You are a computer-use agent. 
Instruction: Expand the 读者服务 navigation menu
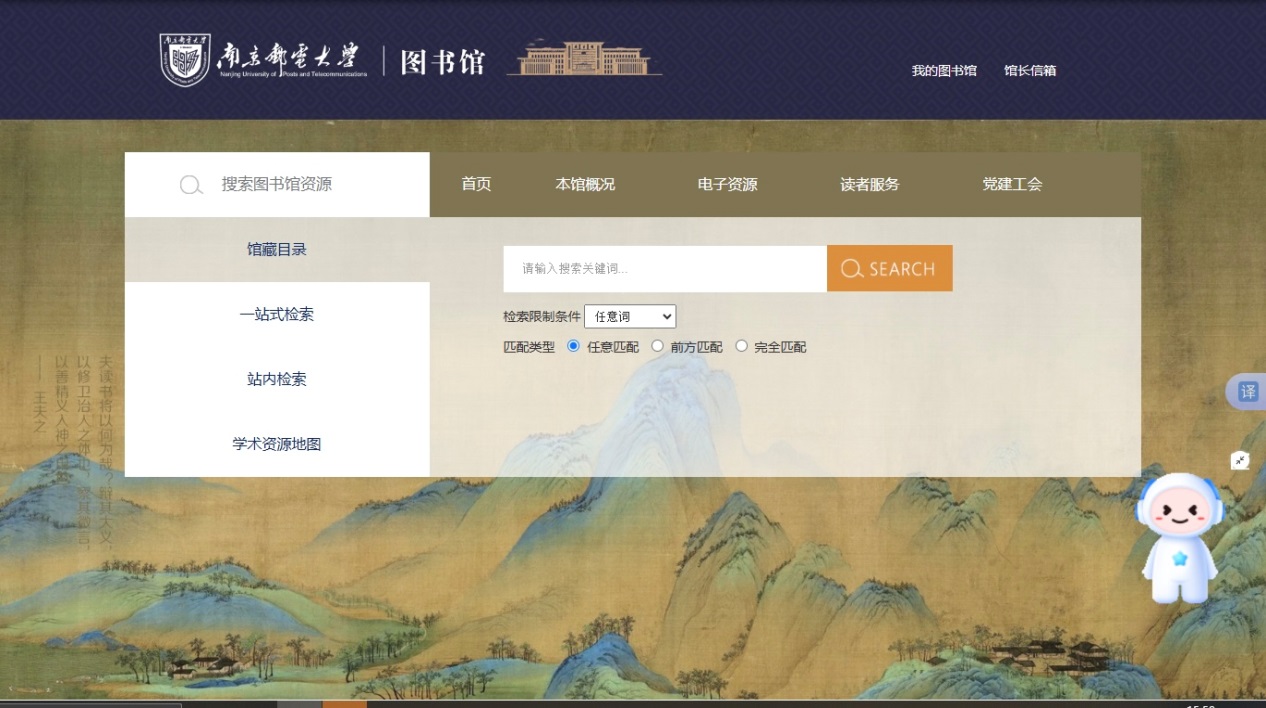pyautogui.click(x=870, y=184)
